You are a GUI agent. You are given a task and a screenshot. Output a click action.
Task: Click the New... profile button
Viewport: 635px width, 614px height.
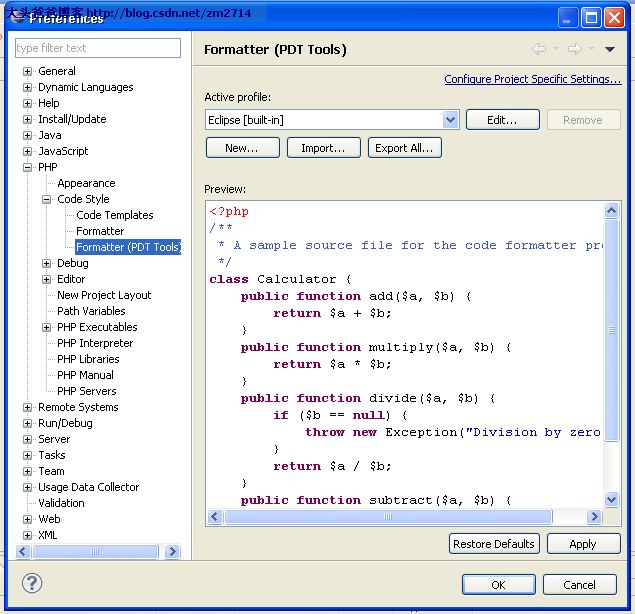coord(243,148)
